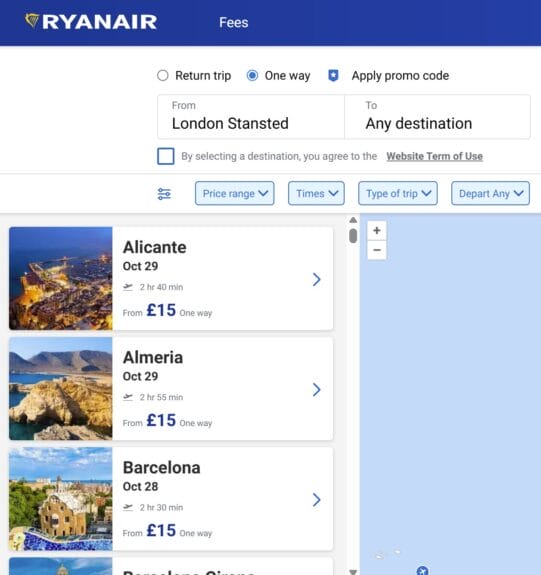Select the One way radio button
This screenshot has width=541, height=575.
(x=252, y=76)
